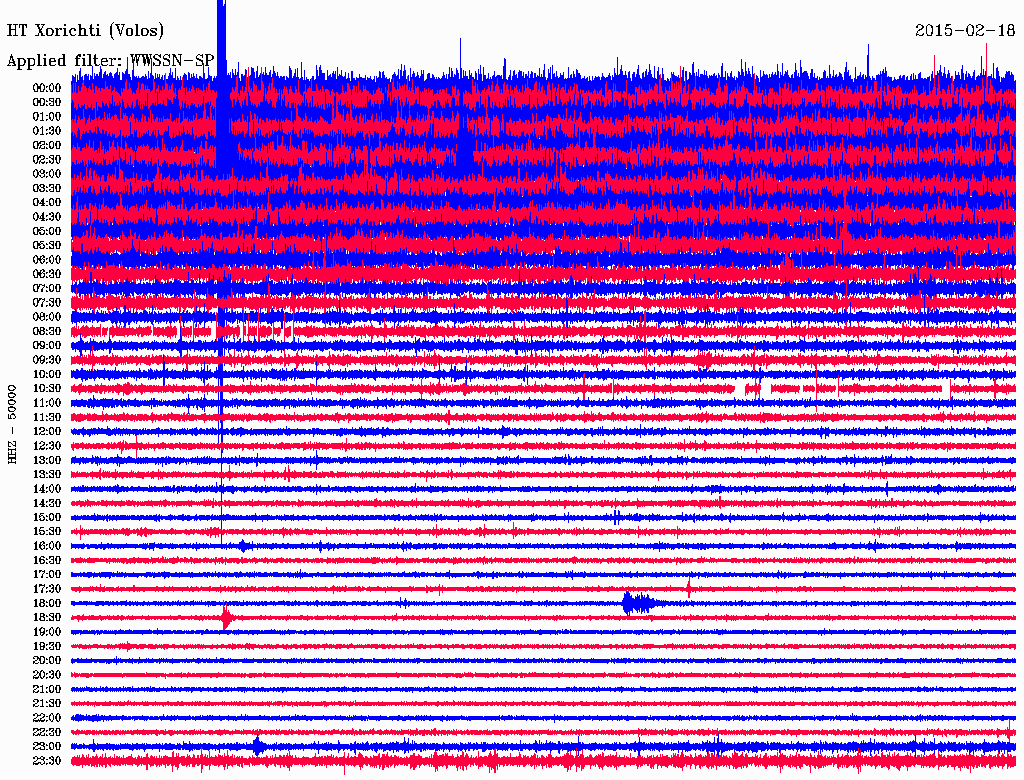Select the 06:30 time label
This screenshot has height=780, width=1024.
point(47,274)
